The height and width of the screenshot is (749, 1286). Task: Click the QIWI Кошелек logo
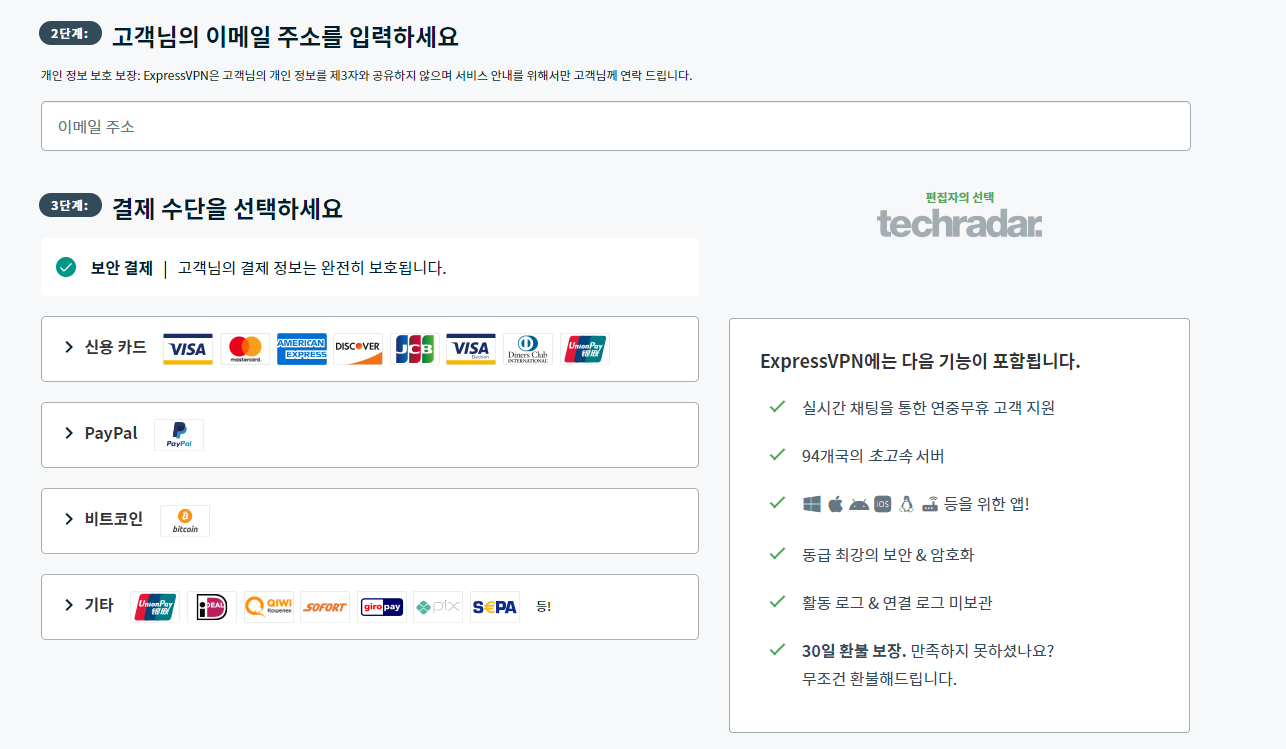point(269,607)
